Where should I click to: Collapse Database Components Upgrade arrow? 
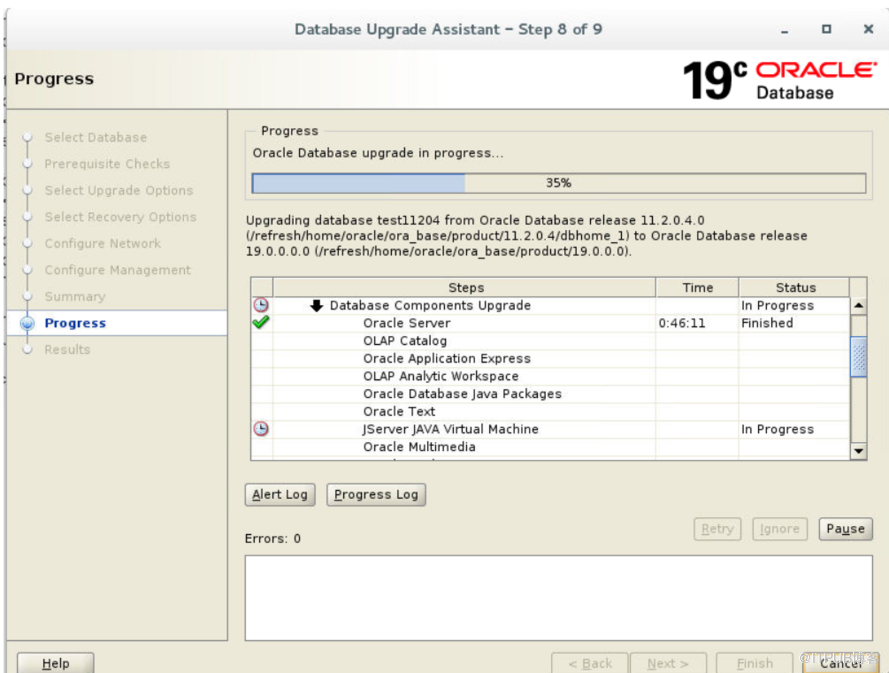tap(317, 306)
